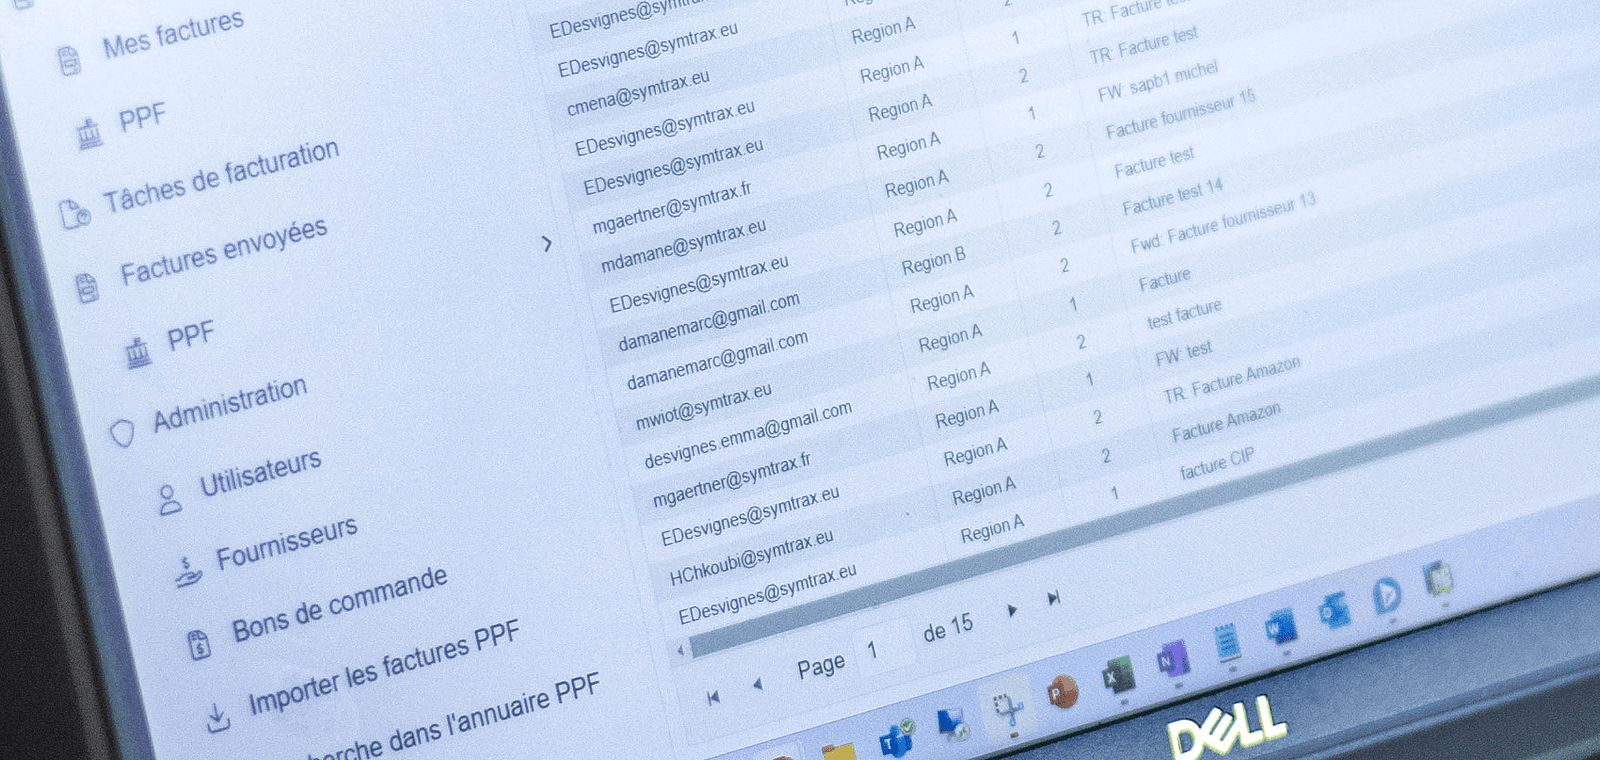Jump to the last page of results
Image resolution: width=1600 pixels, height=760 pixels.
1053,598
